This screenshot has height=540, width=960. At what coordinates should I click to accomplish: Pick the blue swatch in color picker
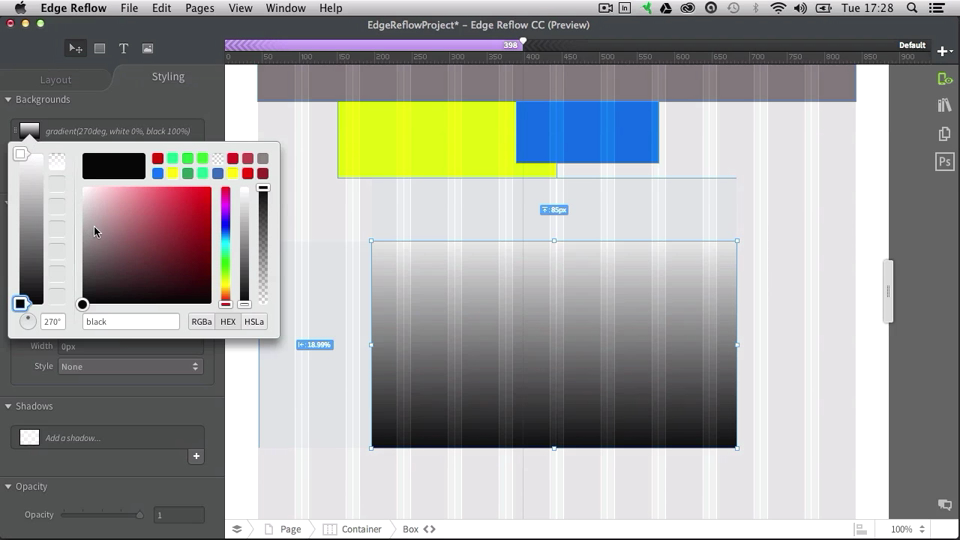click(x=157, y=173)
